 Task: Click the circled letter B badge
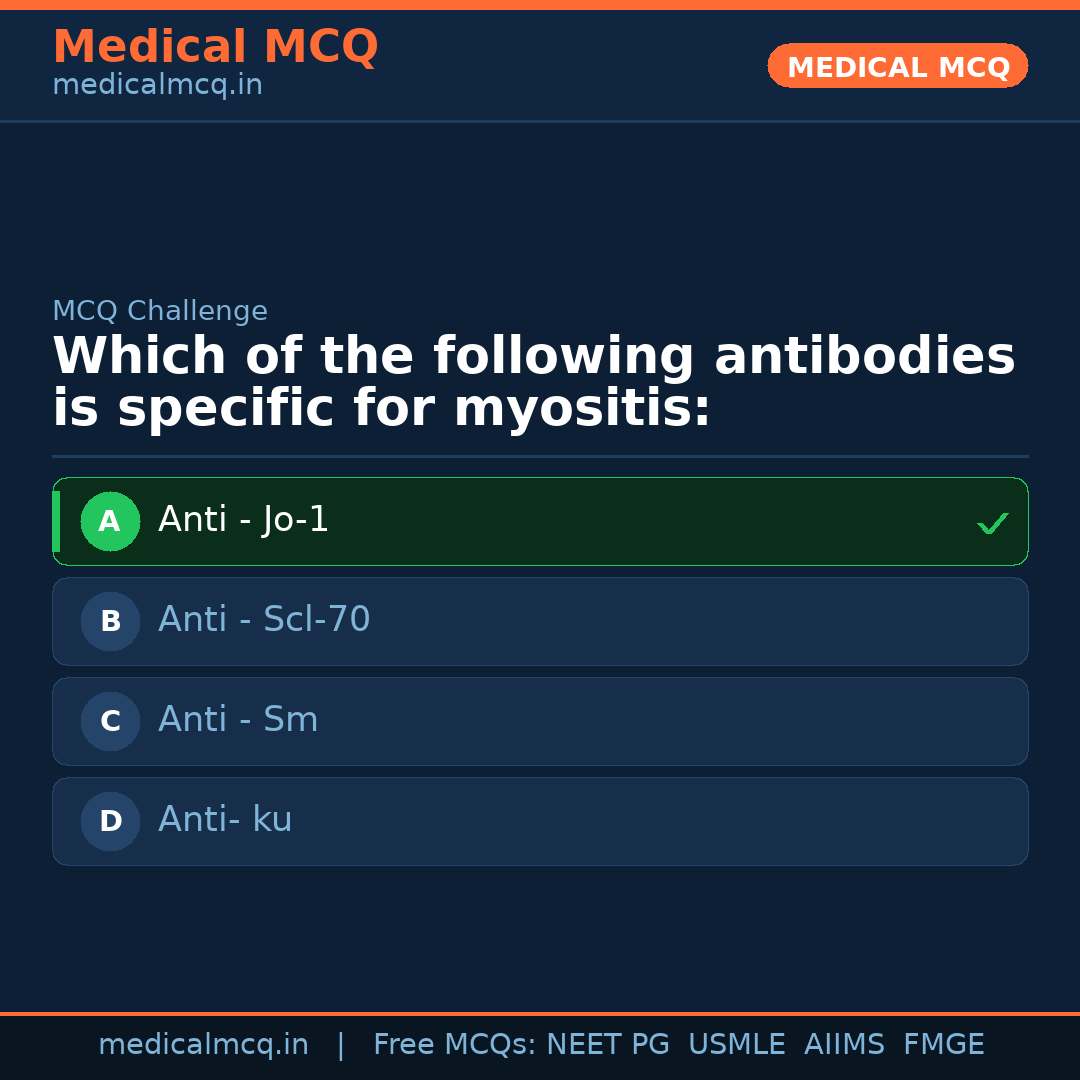[110, 621]
